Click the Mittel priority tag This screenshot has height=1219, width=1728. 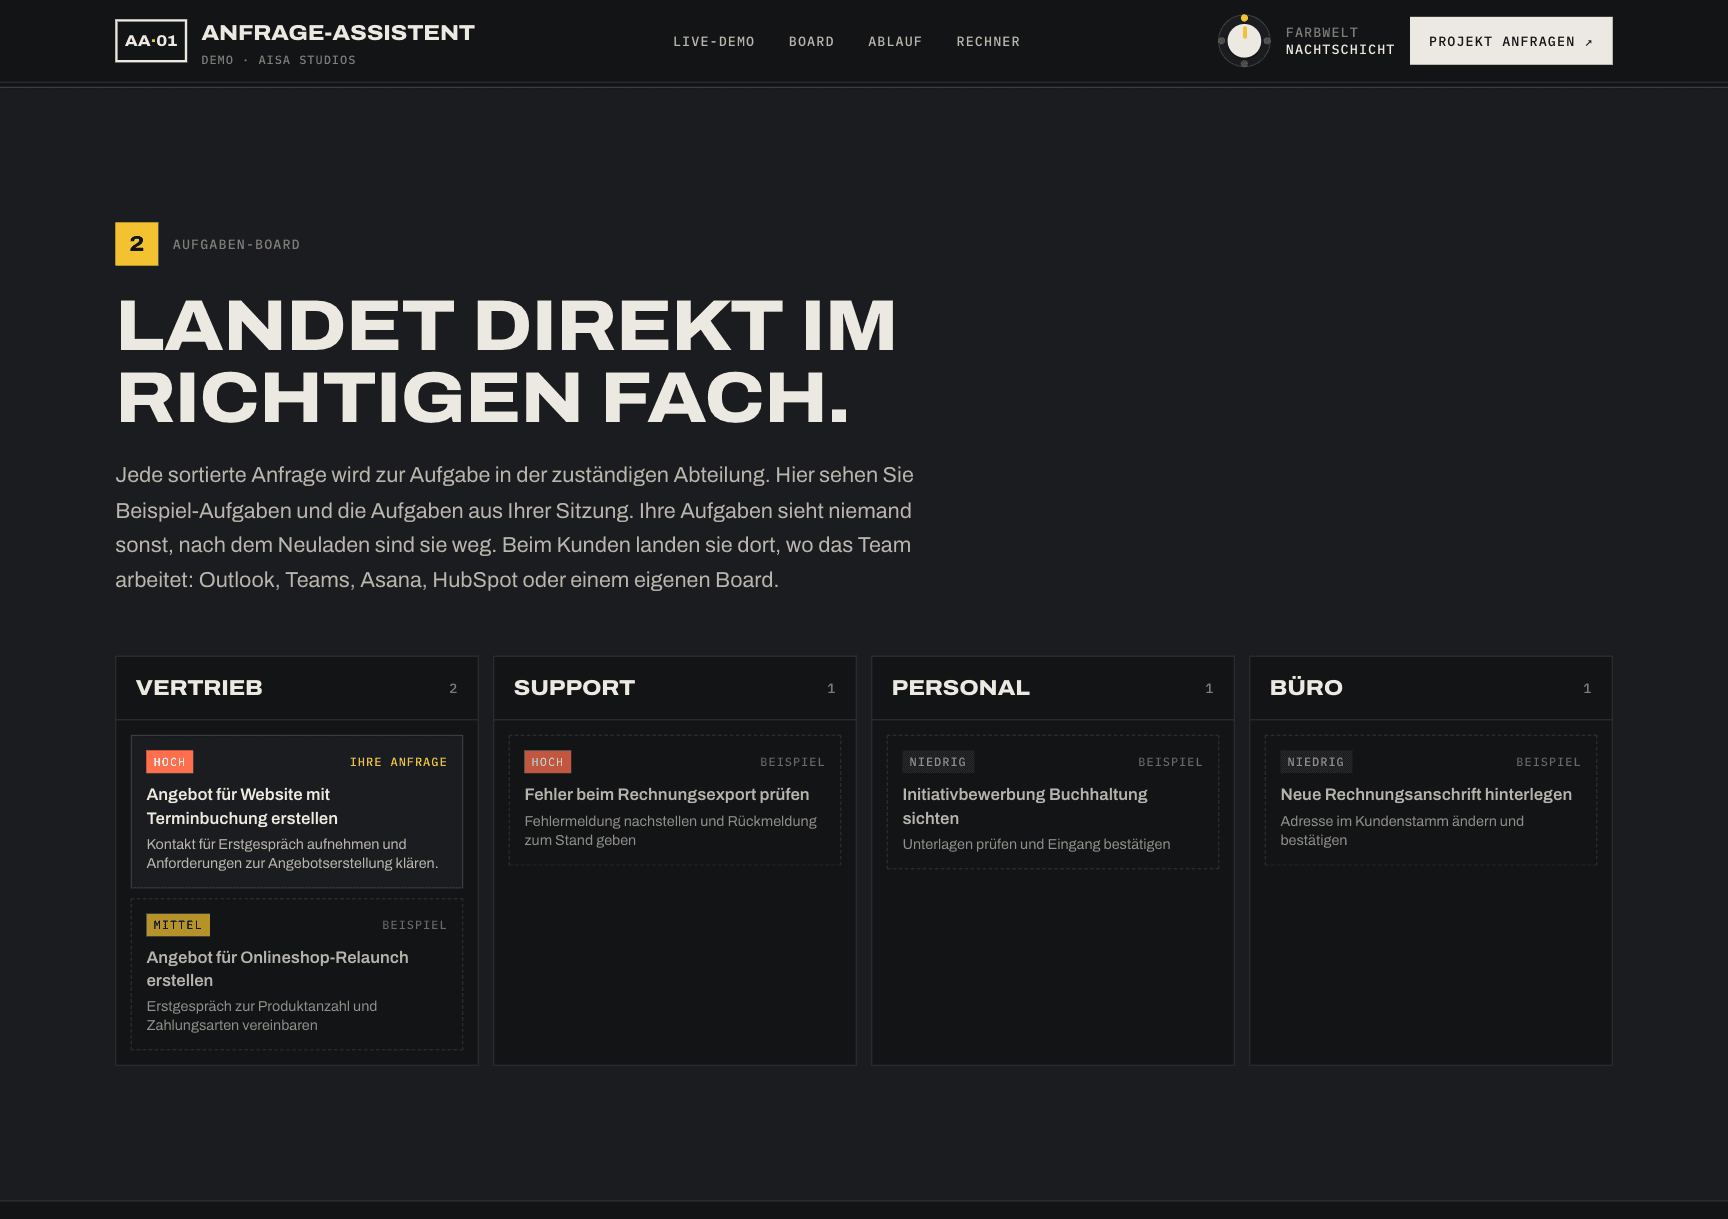click(x=178, y=925)
